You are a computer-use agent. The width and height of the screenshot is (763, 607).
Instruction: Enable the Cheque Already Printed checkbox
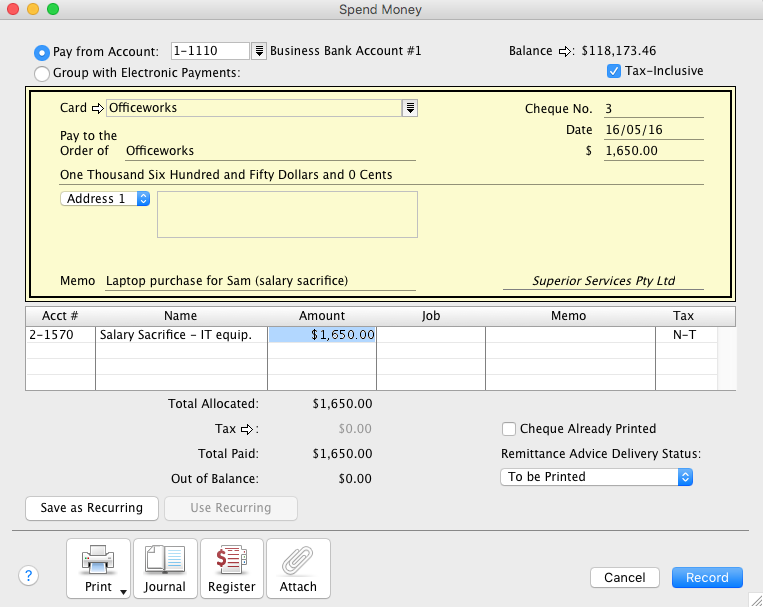509,429
